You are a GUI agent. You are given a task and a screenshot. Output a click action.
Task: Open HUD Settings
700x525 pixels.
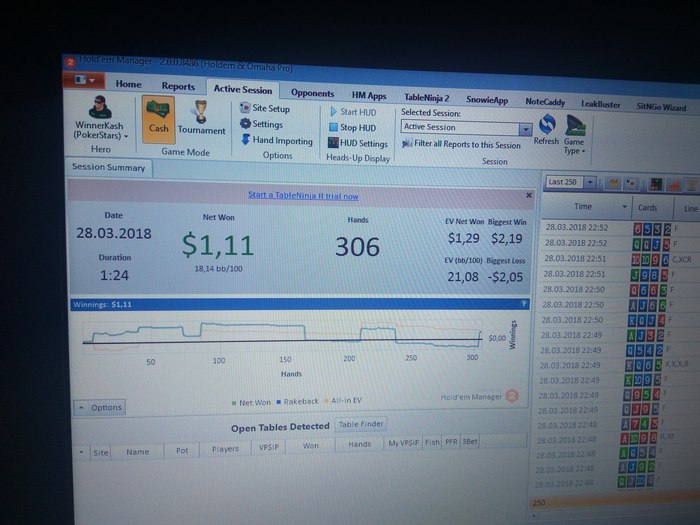pyautogui.click(x=358, y=143)
